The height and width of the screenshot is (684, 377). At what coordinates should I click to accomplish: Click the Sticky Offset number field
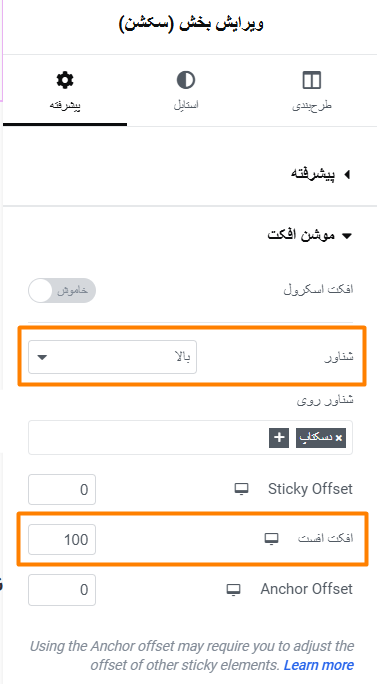pos(62,489)
